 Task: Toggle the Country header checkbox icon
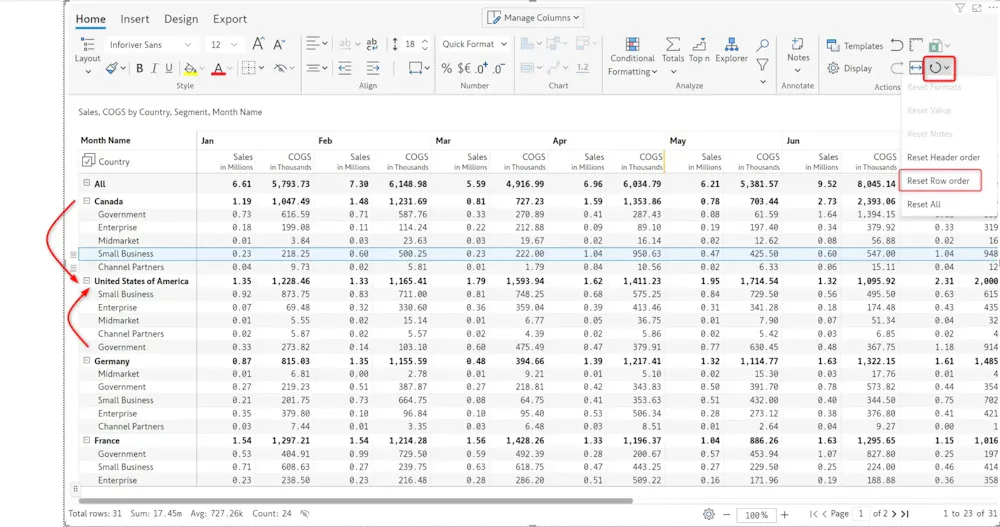pyautogui.click(x=89, y=161)
